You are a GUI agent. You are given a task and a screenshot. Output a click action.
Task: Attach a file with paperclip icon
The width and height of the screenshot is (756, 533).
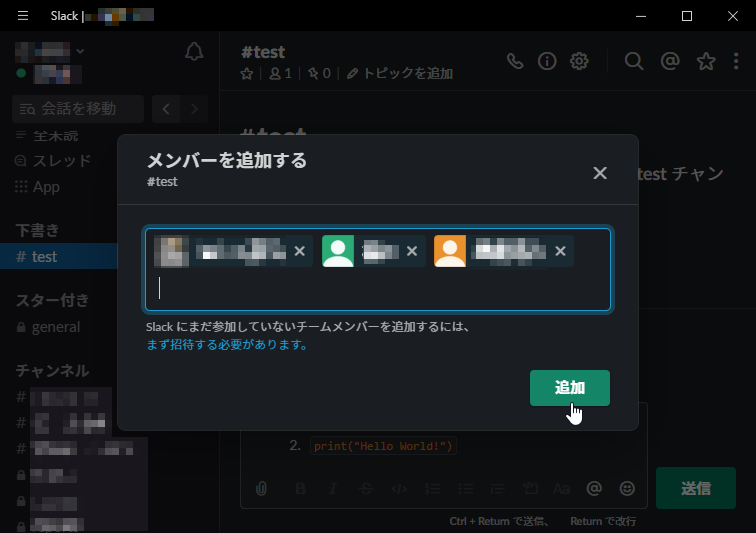coord(261,489)
